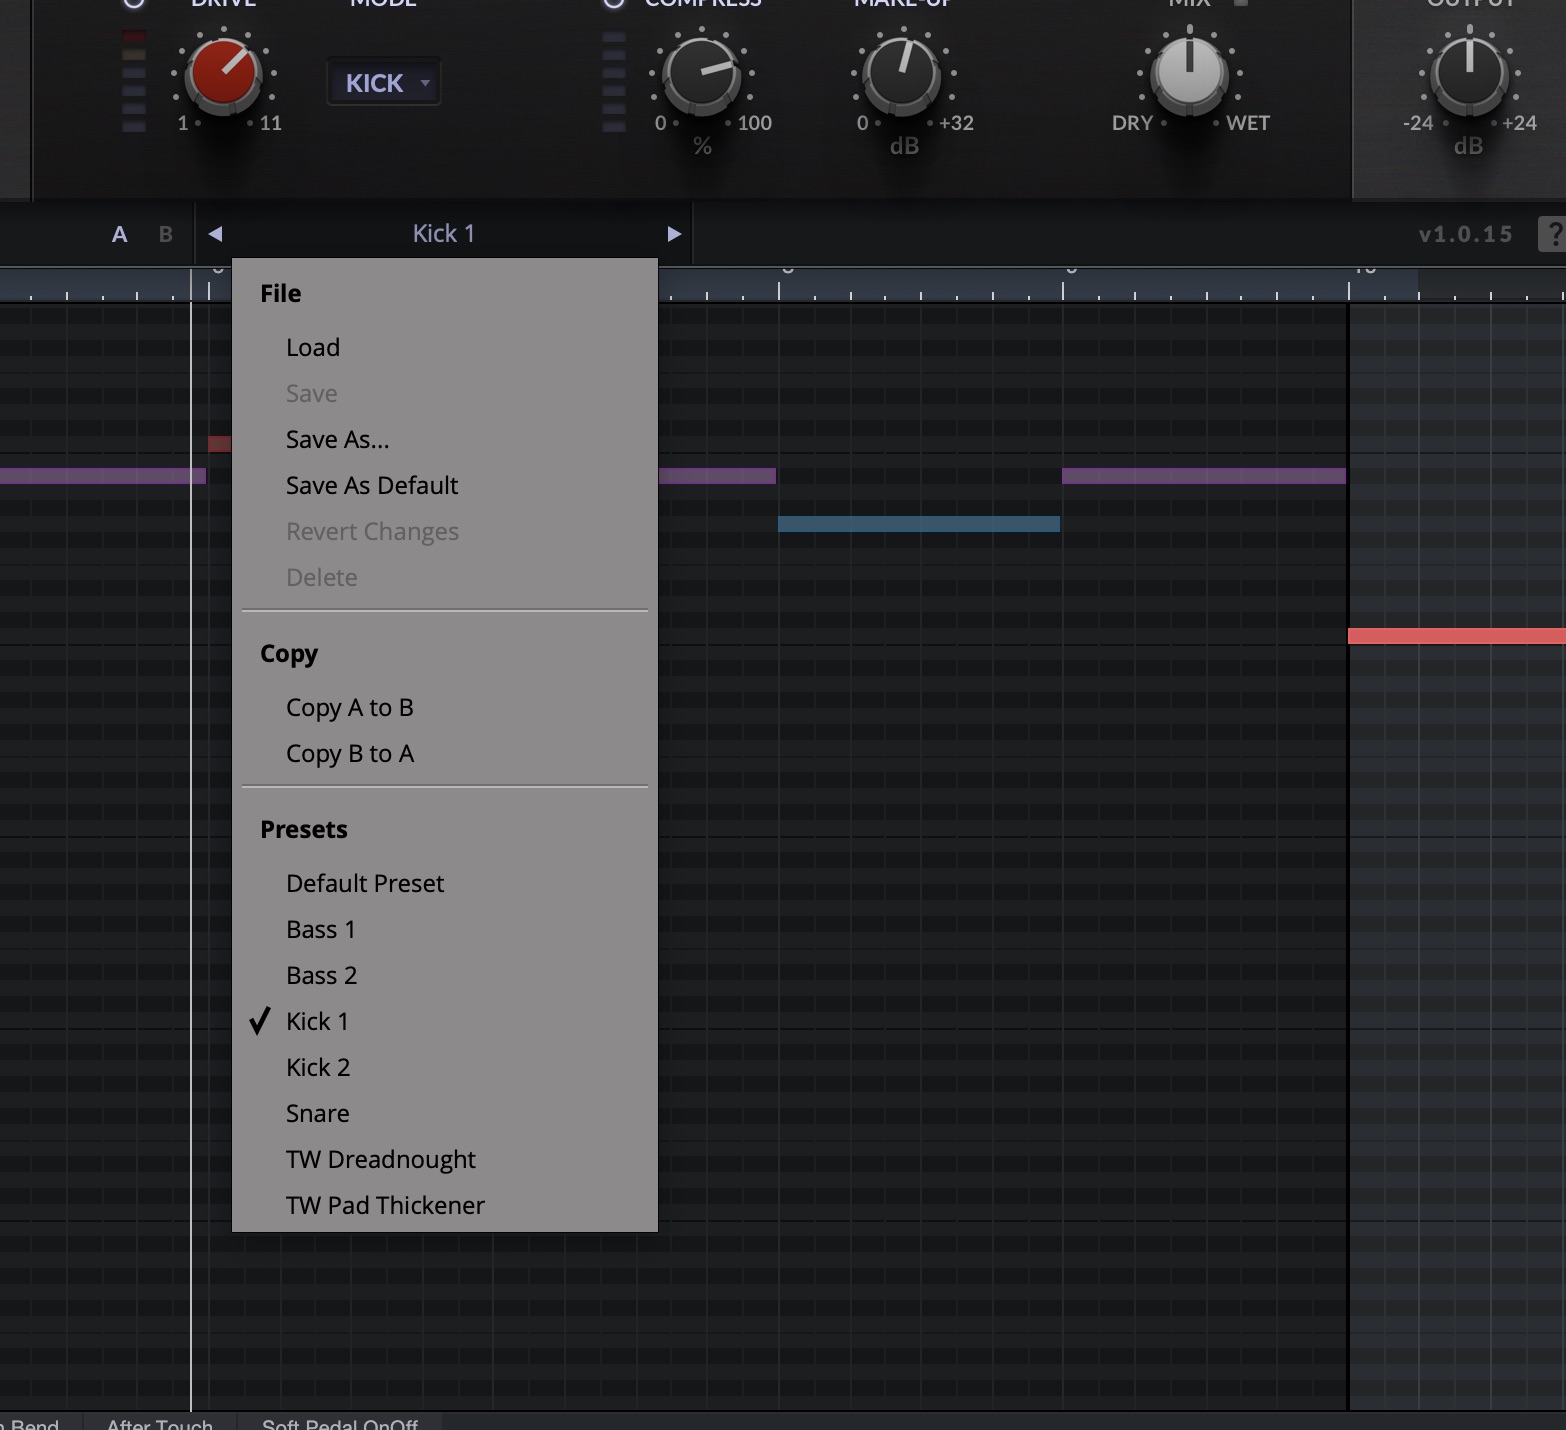Screen dimensions: 1566x1430
Task: Select Copy A to B
Action: [349, 707]
